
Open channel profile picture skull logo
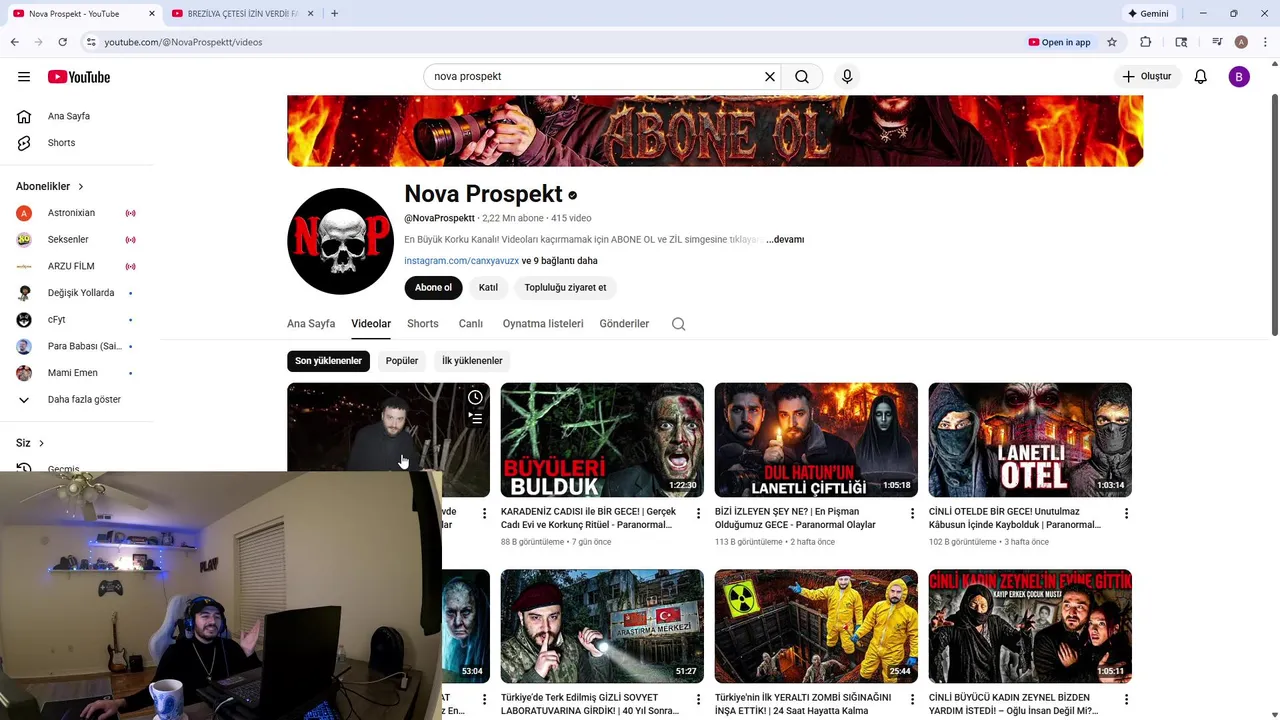click(340, 241)
